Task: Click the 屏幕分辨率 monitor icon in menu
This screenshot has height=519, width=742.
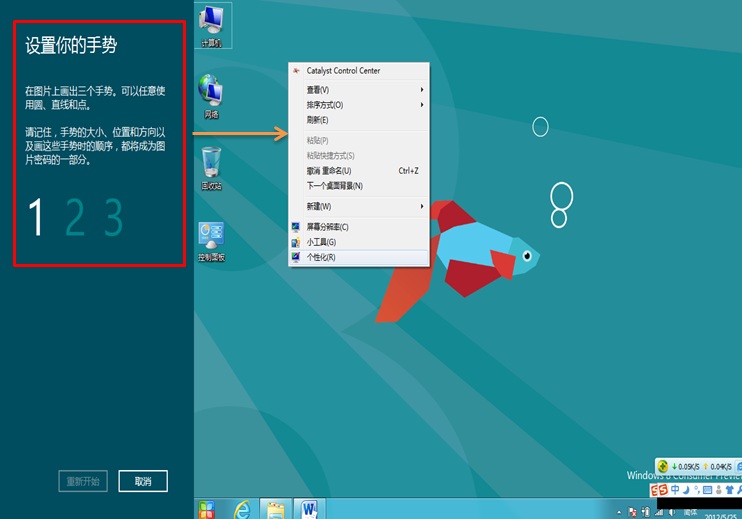Action: [296, 227]
